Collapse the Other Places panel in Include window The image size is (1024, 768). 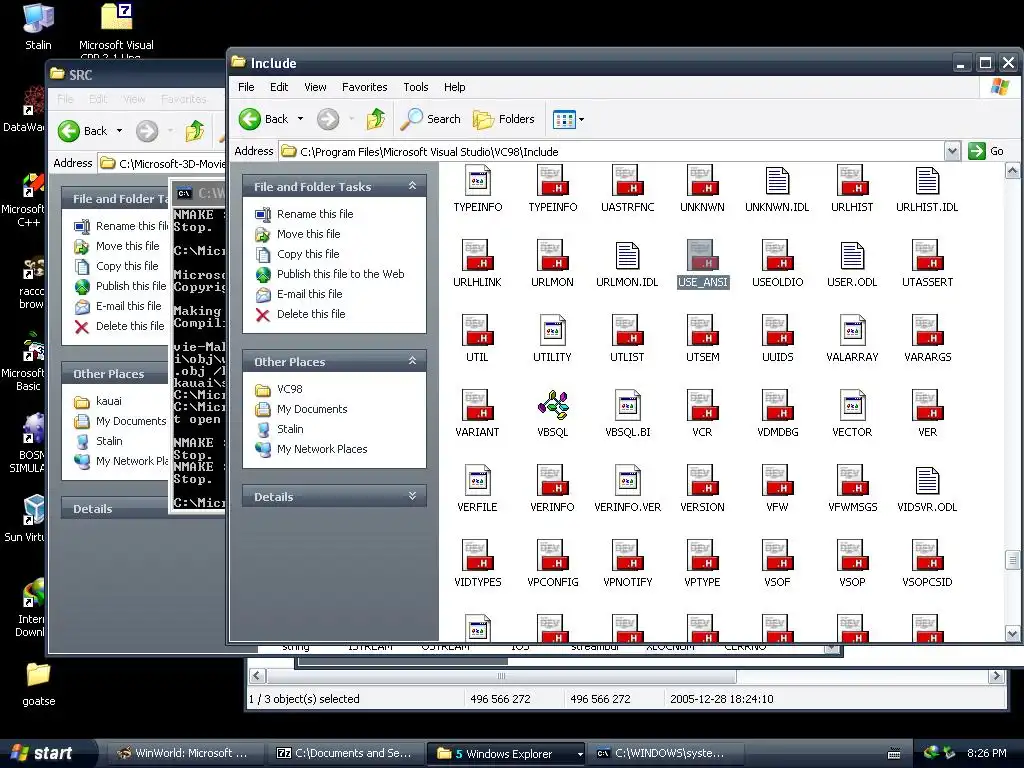pos(413,360)
